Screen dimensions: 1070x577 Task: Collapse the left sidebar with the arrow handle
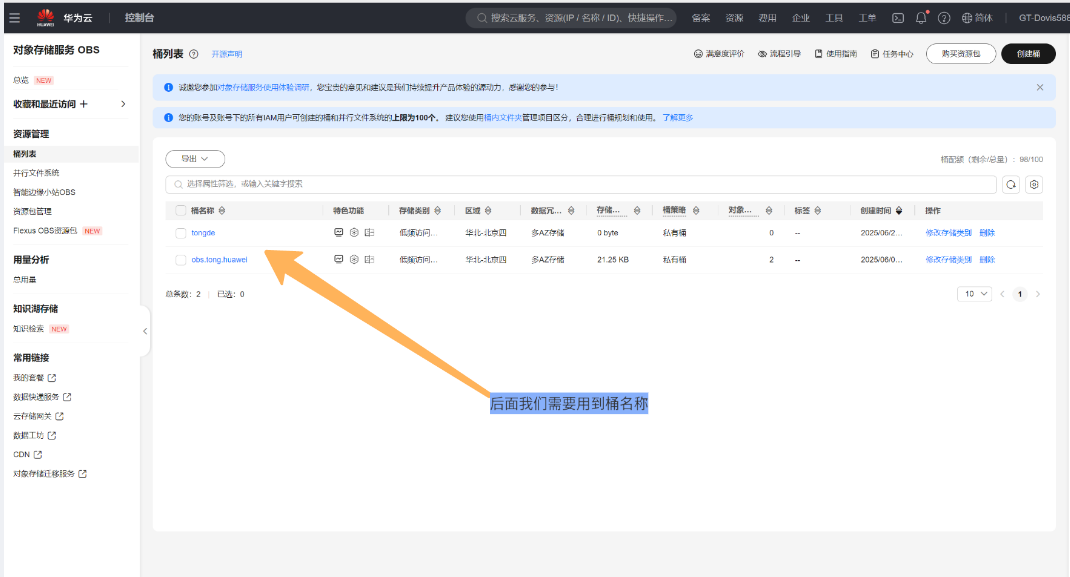point(145,330)
